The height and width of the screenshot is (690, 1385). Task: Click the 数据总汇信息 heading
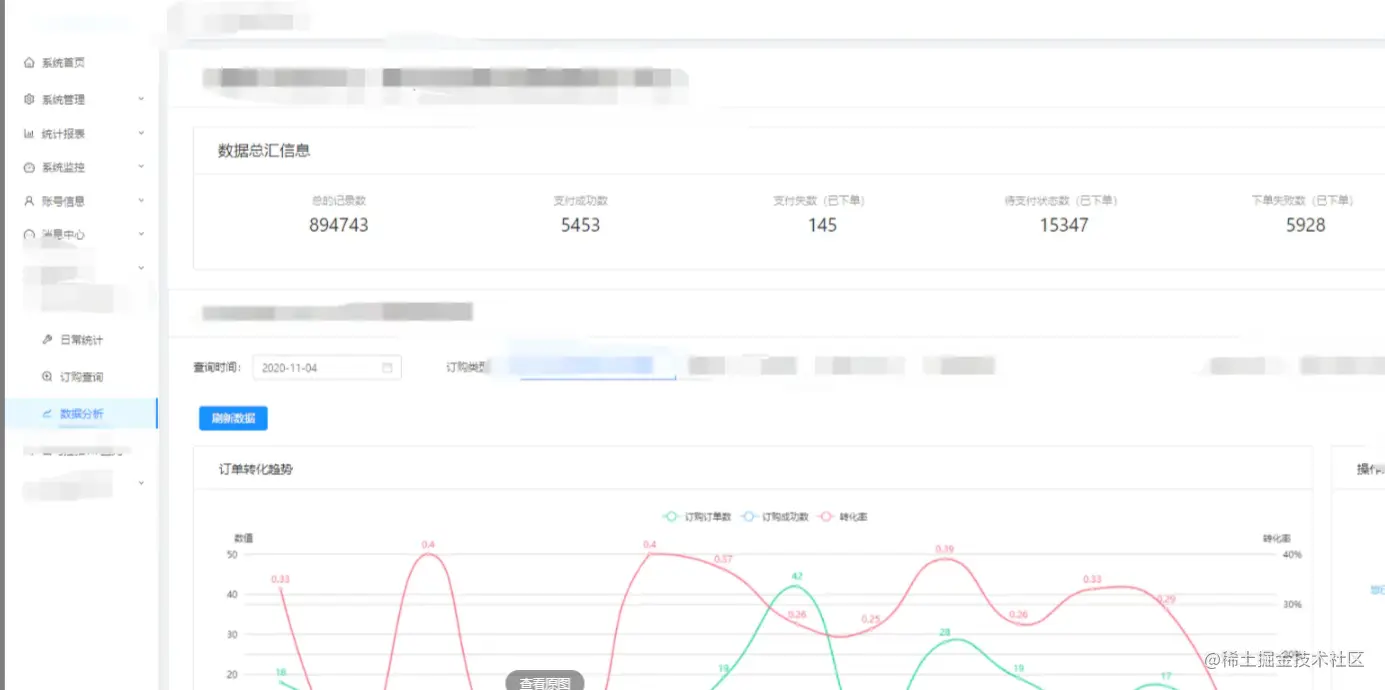pyautogui.click(x=264, y=151)
